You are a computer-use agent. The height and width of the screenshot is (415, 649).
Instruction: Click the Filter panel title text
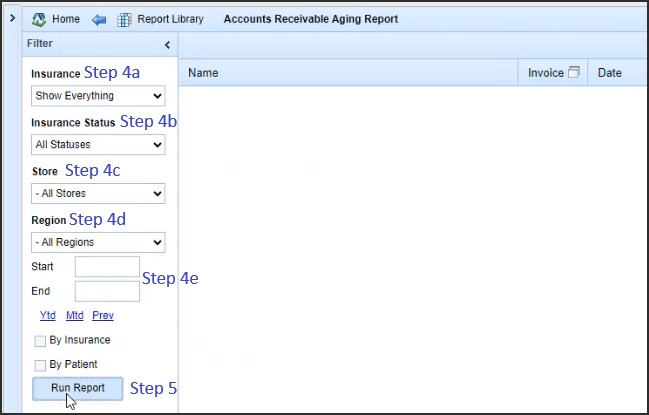coord(40,43)
